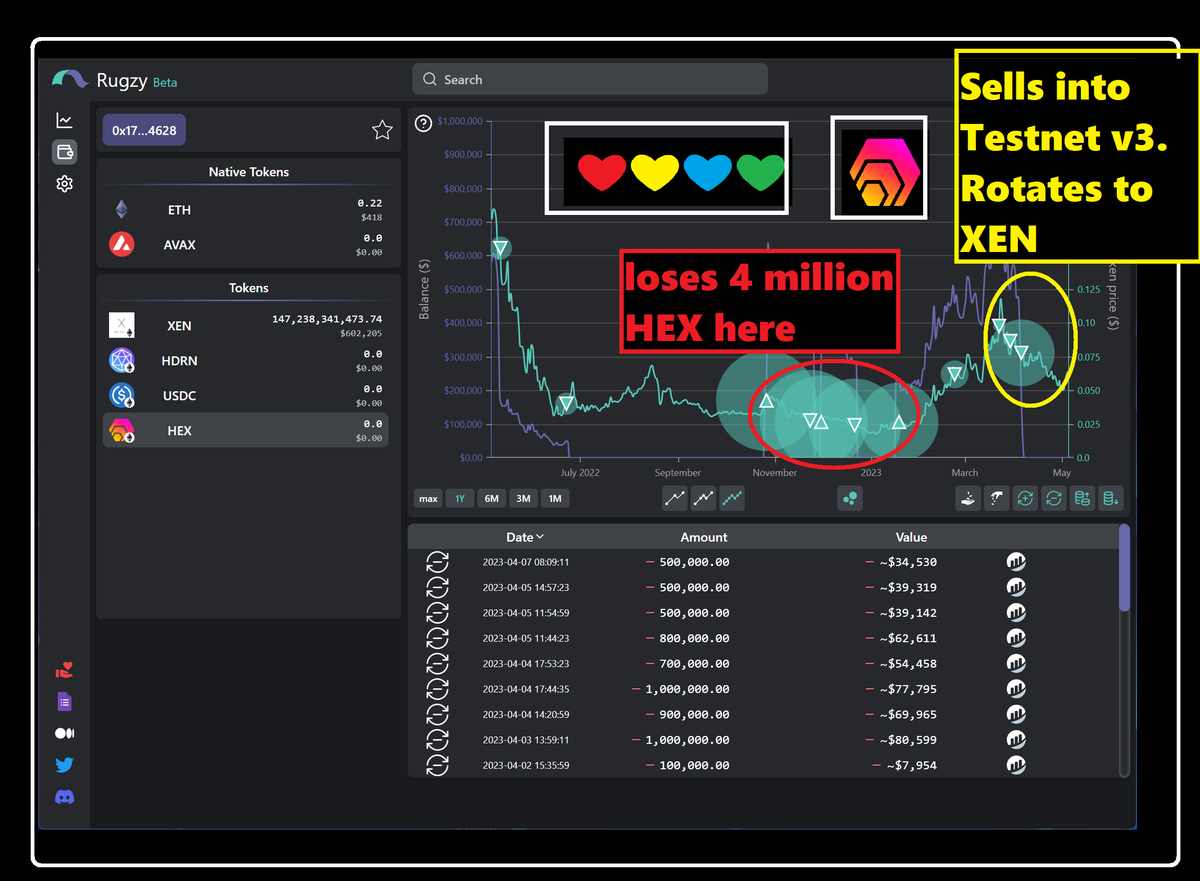The height and width of the screenshot is (881, 1200).
Task: Set chart range to 1M
Action: 555,498
